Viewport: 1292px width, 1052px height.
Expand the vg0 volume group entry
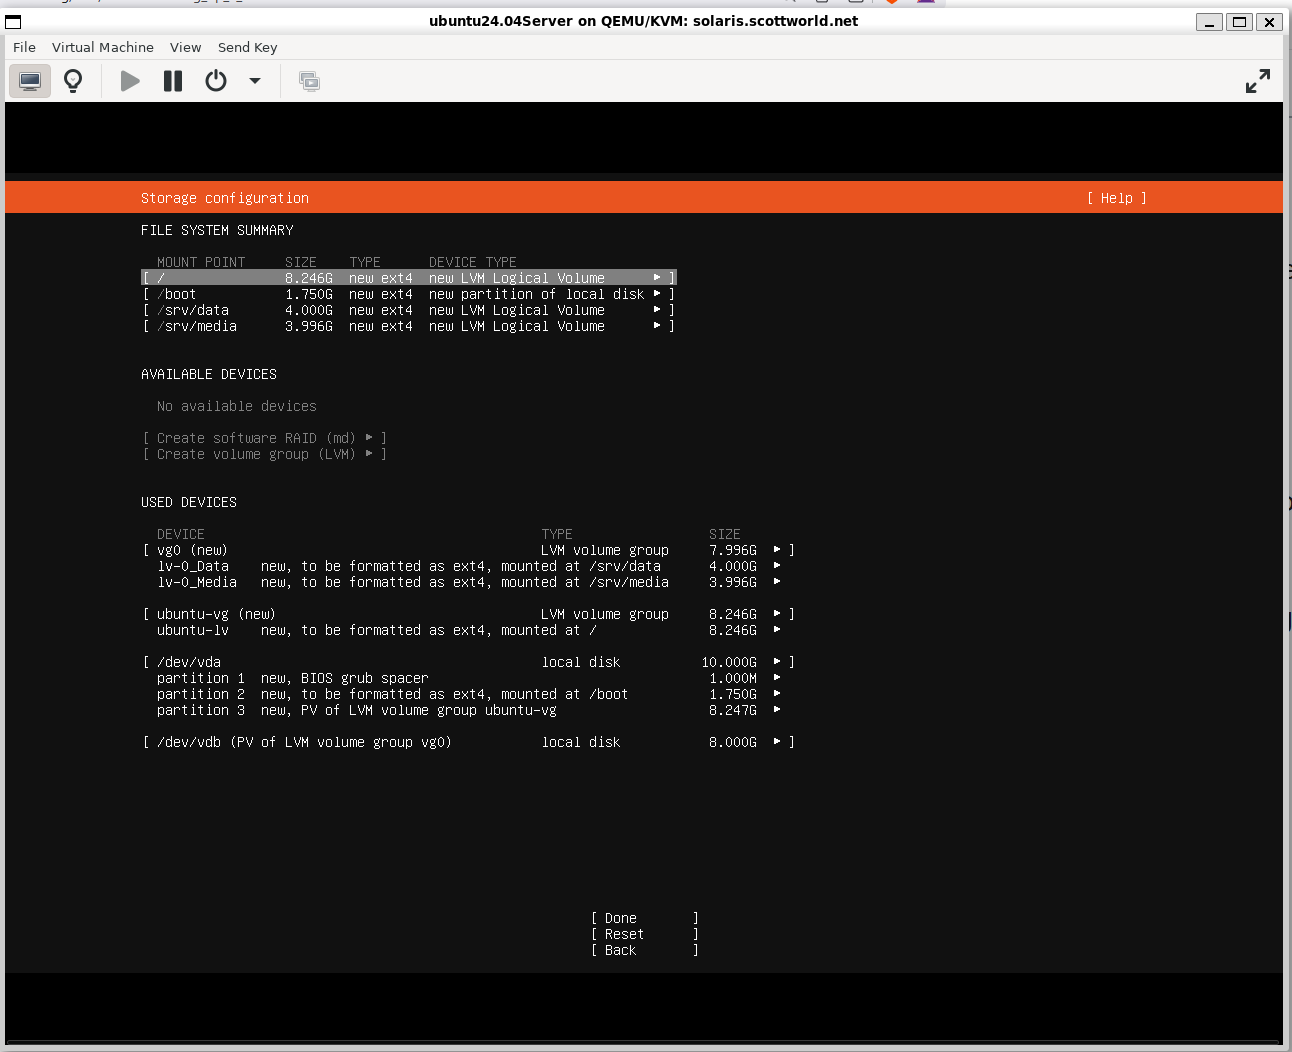[468, 550]
